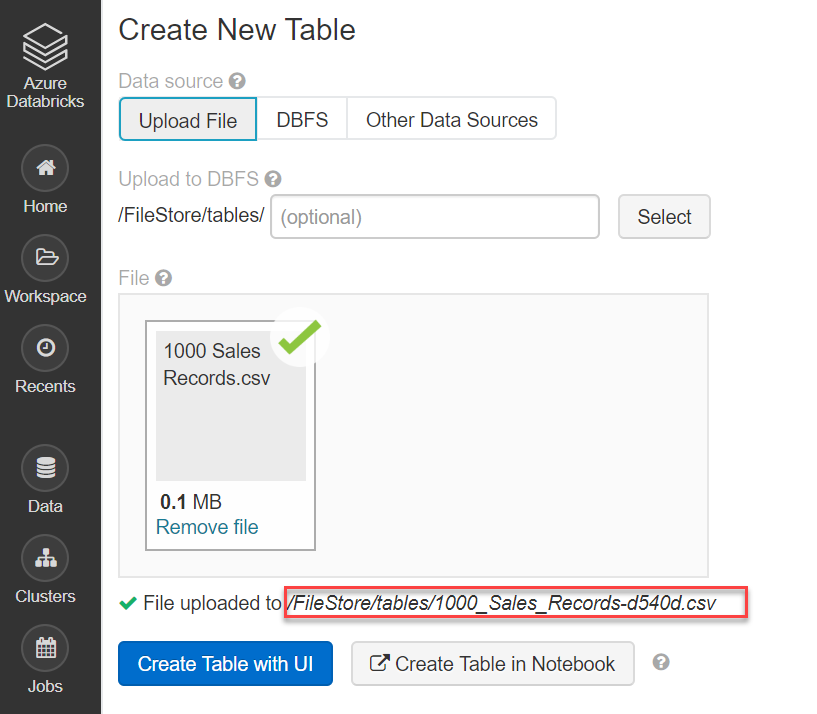Show Recents via the clock icon

[45, 348]
